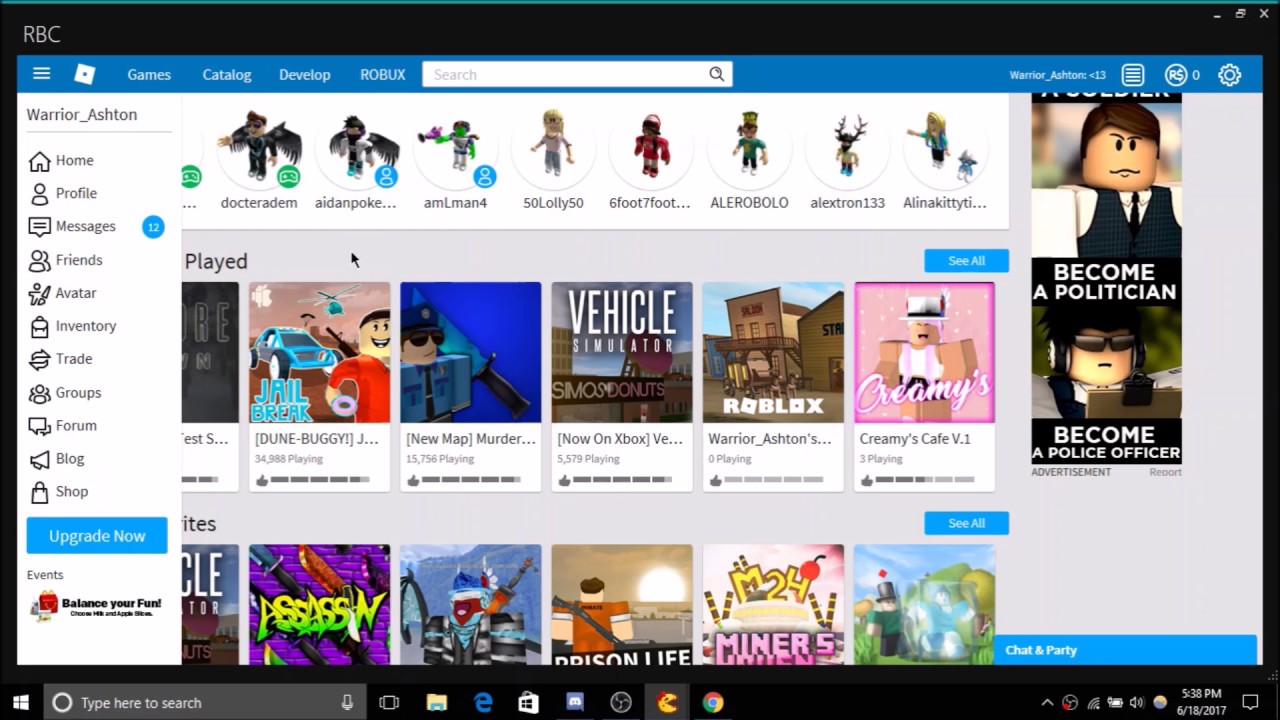This screenshot has width=1280, height=720.
Task: Select Forum in the sidebar
Action: click(76, 426)
